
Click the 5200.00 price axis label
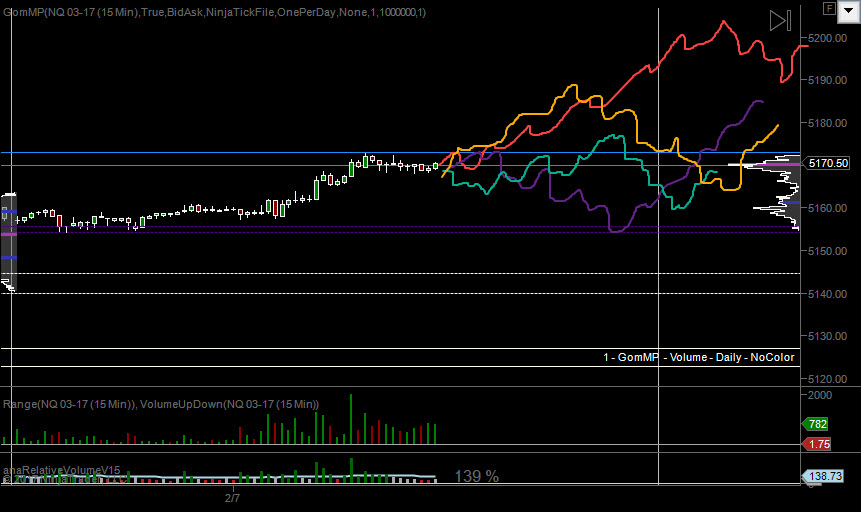pyautogui.click(x=828, y=38)
